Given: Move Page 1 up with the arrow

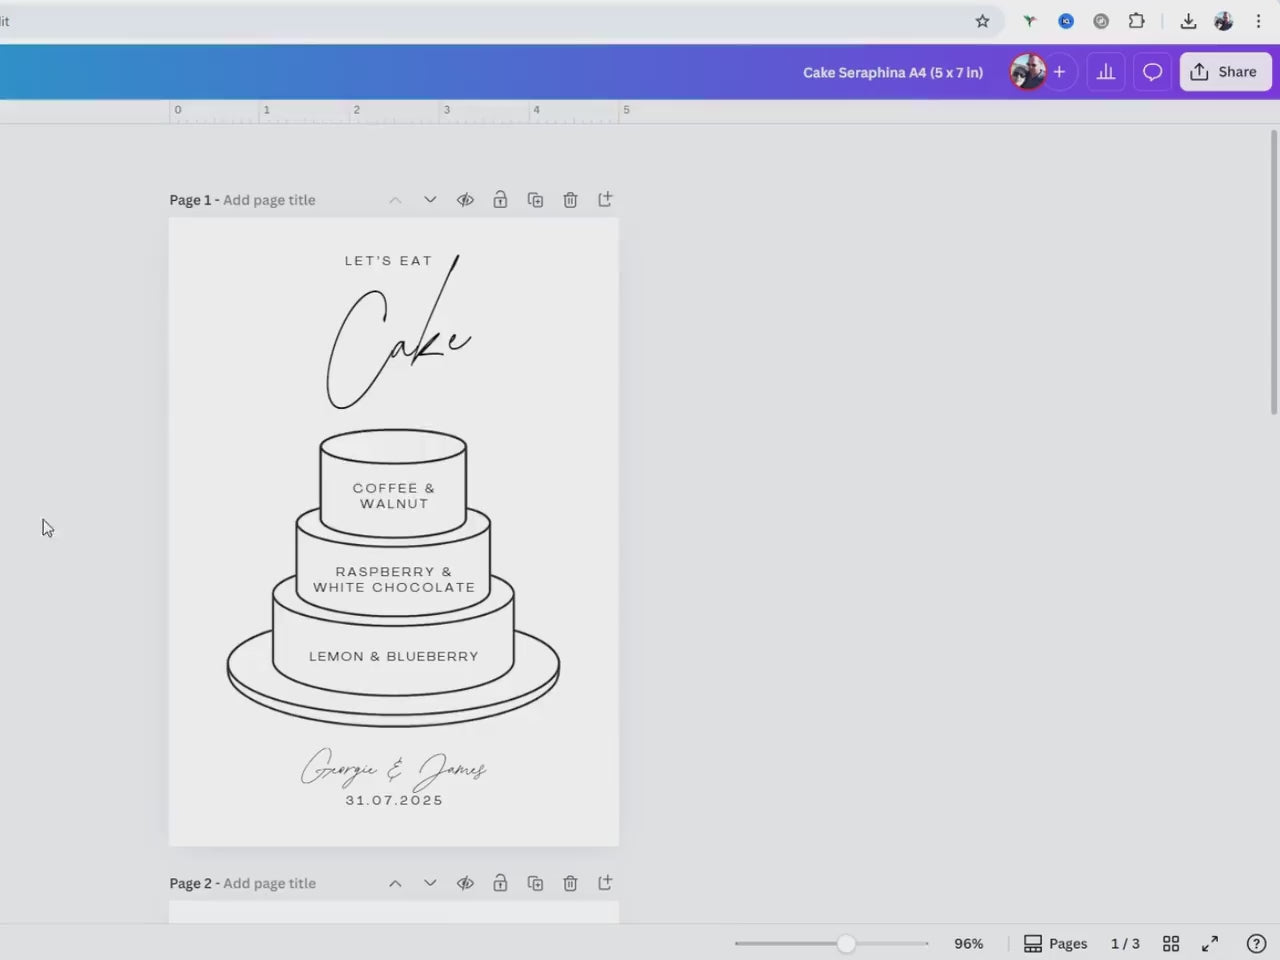Looking at the screenshot, I should pos(395,200).
